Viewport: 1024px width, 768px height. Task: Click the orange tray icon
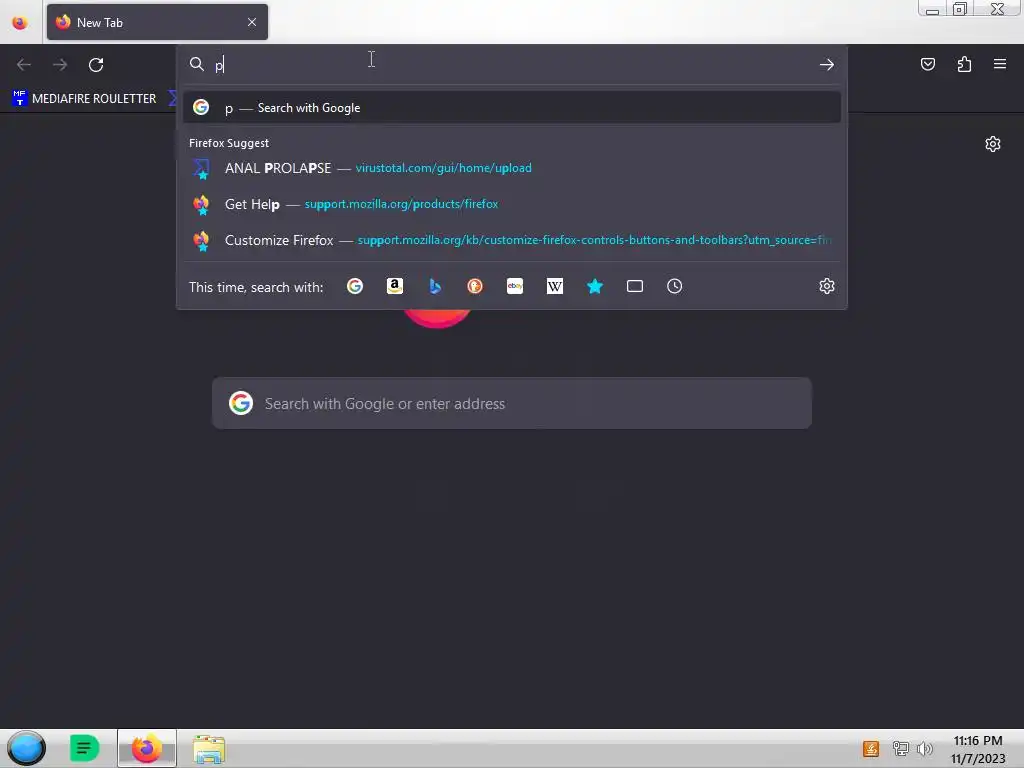pyautogui.click(x=871, y=749)
